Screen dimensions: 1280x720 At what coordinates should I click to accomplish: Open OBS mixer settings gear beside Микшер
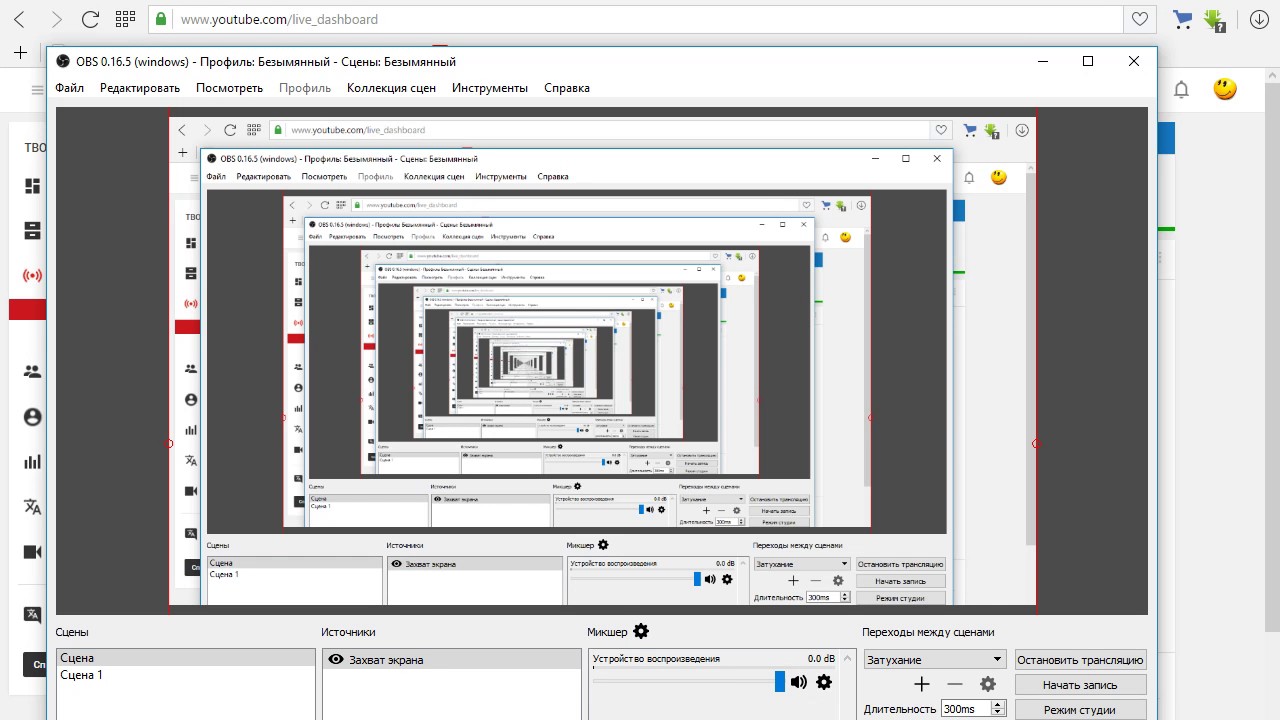[x=641, y=632]
